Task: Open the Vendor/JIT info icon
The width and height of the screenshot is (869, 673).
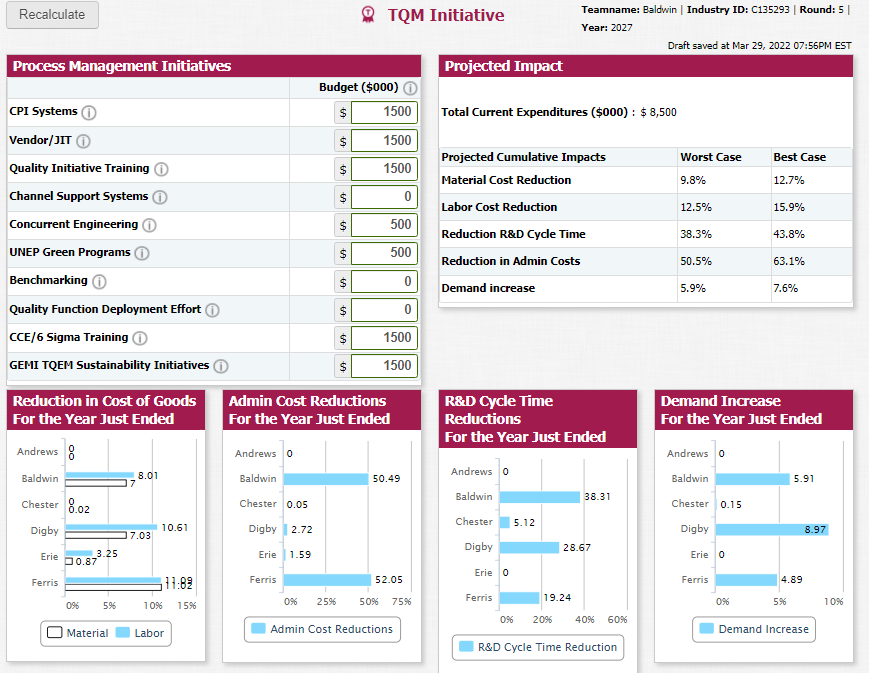Action: coord(83,141)
